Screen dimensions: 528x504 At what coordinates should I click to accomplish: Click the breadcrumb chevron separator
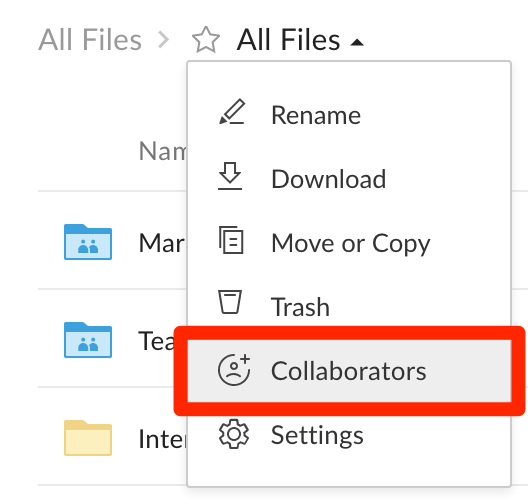(164, 40)
